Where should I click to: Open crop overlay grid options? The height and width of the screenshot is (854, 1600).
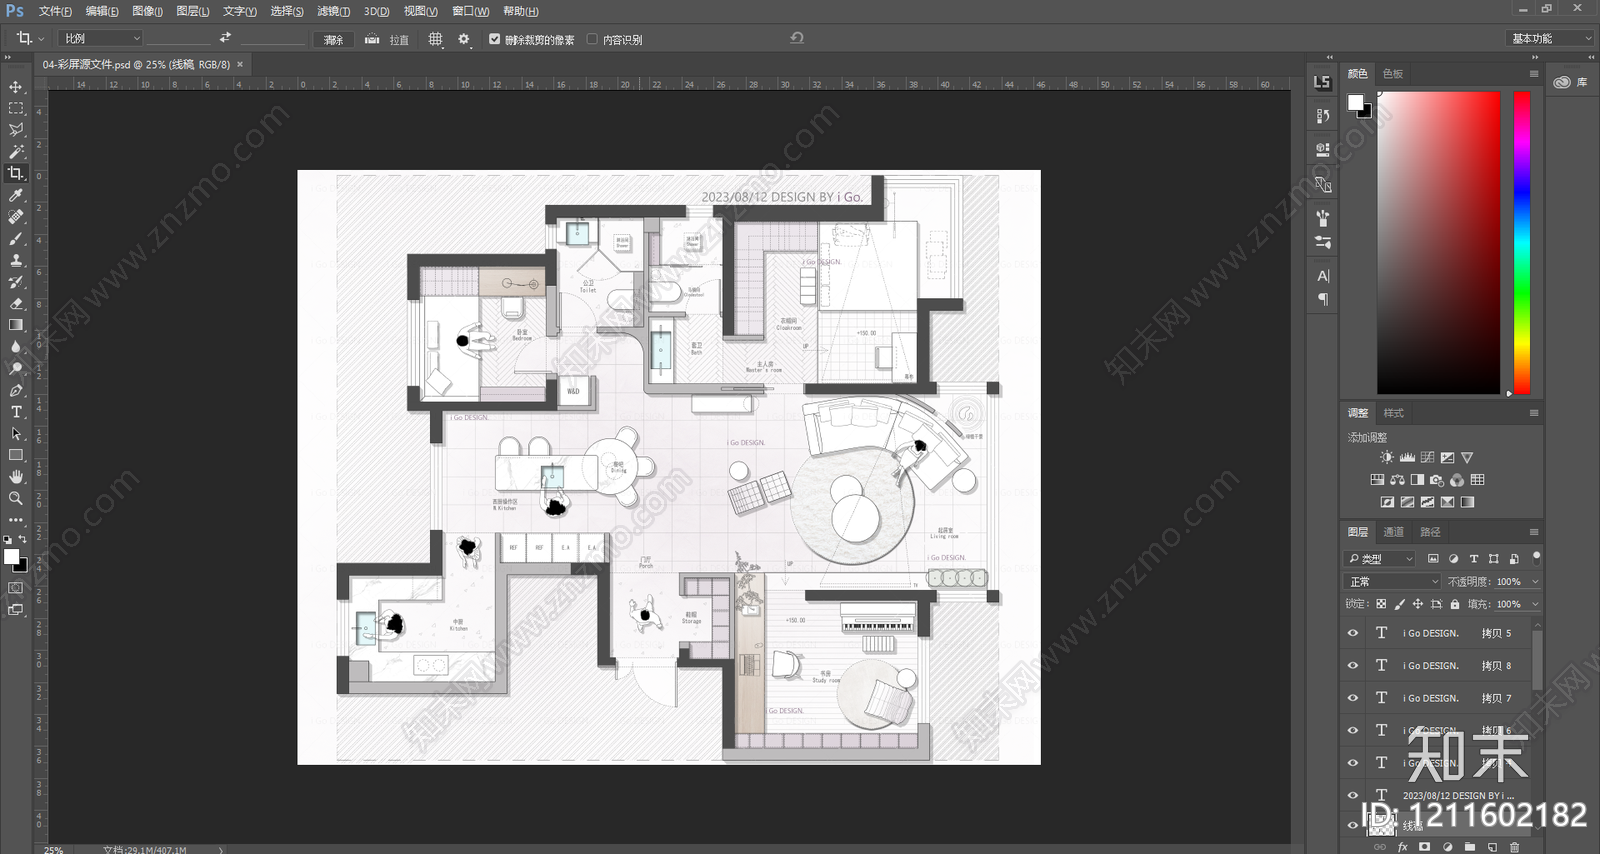[435, 39]
